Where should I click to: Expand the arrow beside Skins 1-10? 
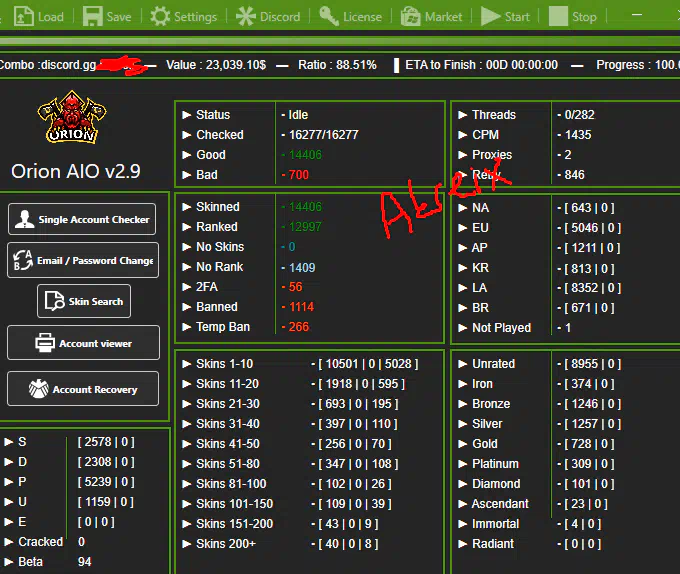tap(187, 364)
